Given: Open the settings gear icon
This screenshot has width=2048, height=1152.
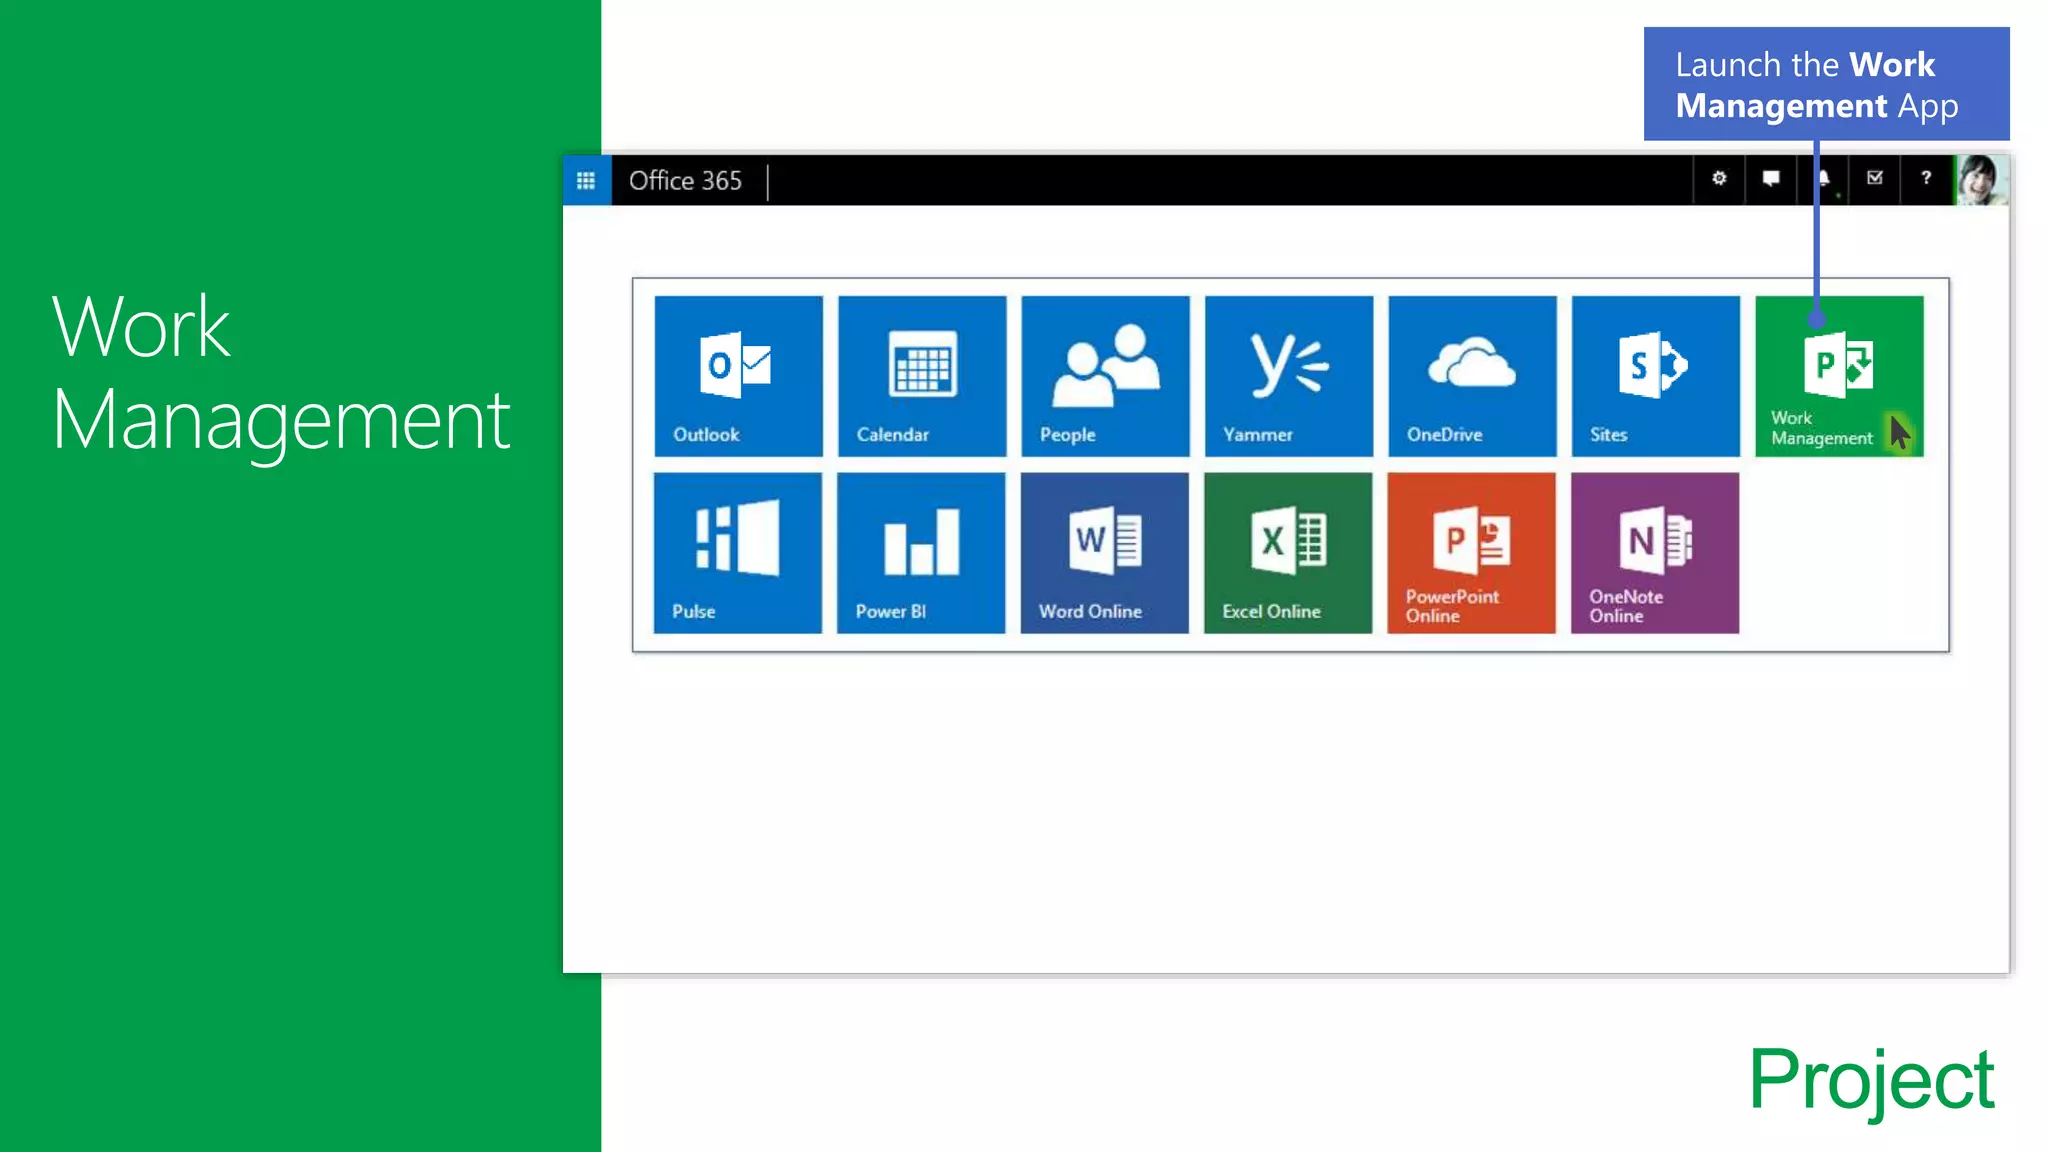Looking at the screenshot, I should tap(1719, 179).
